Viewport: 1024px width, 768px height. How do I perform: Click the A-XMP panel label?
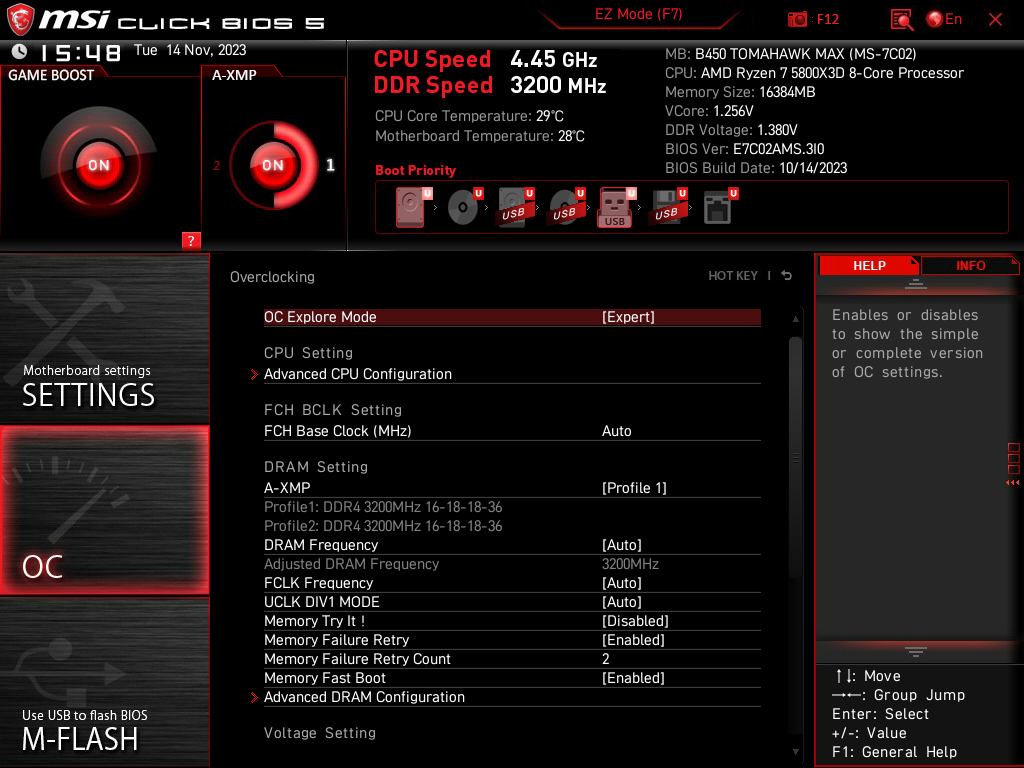click(x=234, y=75)
